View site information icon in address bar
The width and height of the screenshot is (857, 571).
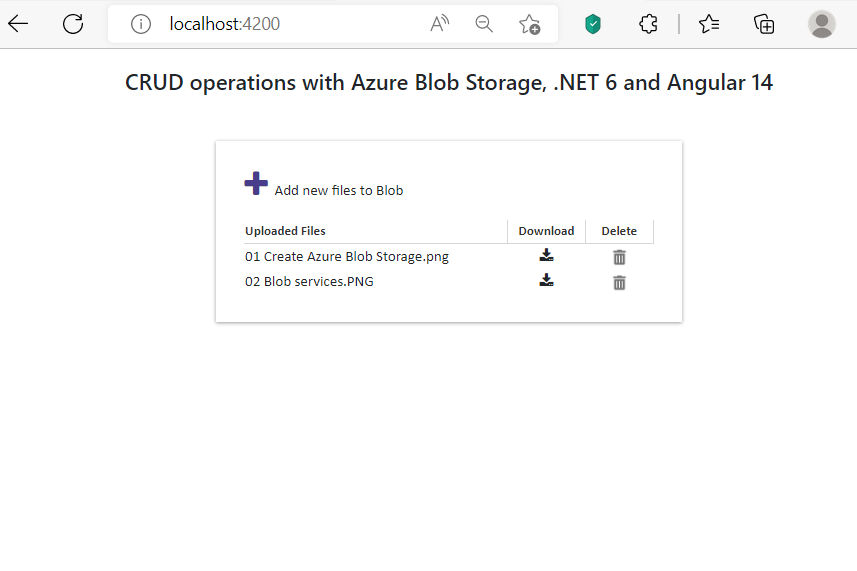(141, 24)
